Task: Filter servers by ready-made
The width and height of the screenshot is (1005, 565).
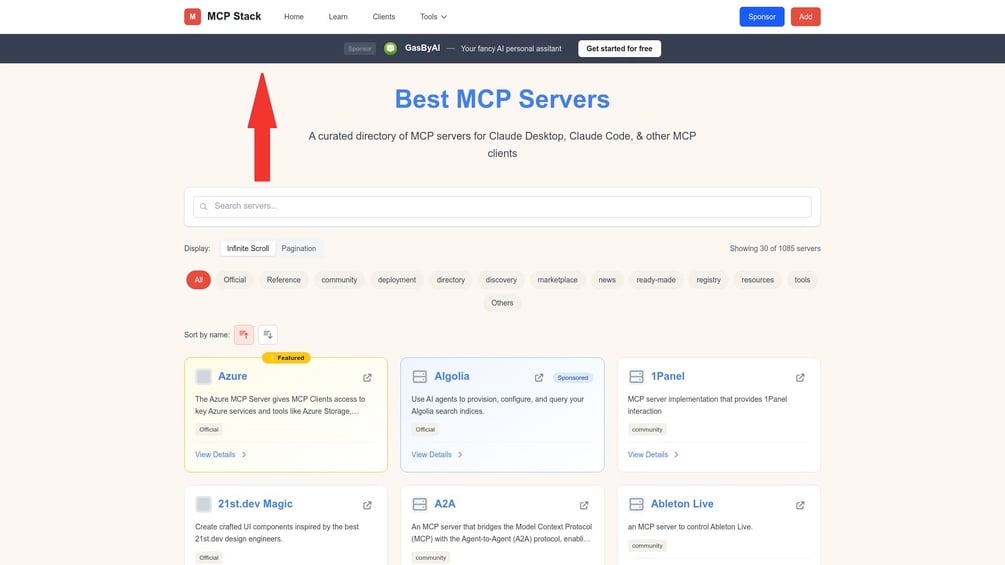Action: pos(656,280)
